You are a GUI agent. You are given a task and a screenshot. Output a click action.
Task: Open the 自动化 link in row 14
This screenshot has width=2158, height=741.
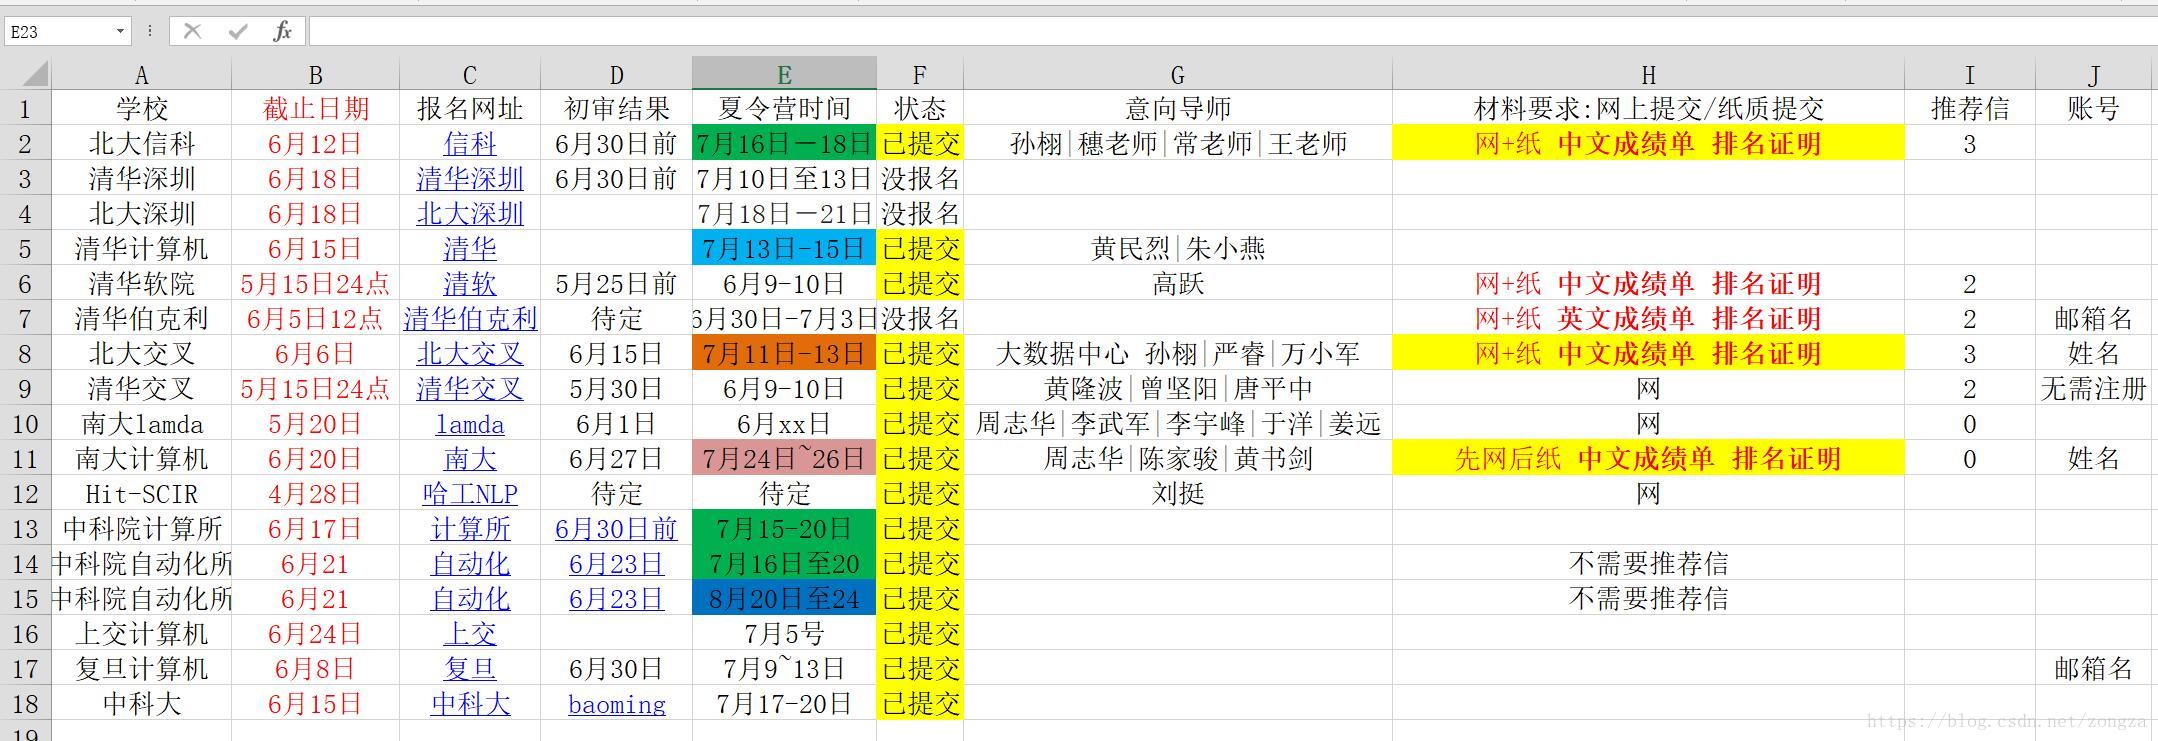(x=469, y=564)
